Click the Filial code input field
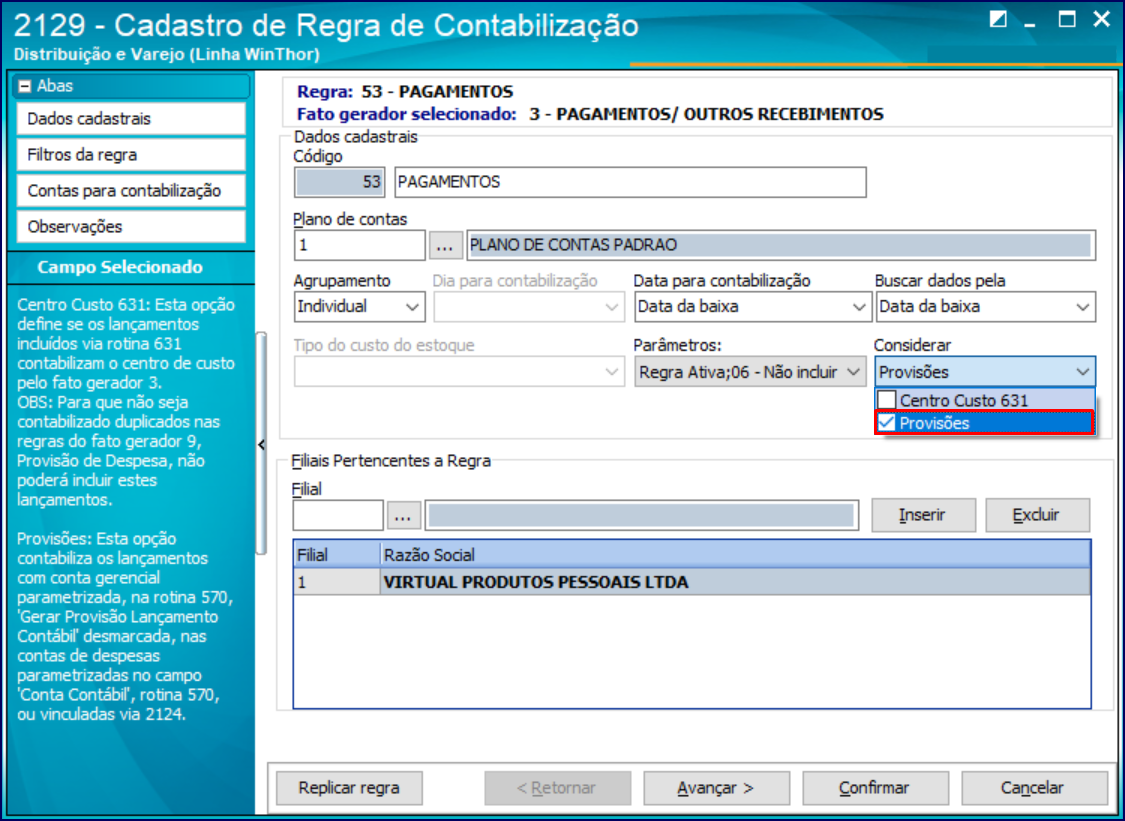 (x=339, y=515)
